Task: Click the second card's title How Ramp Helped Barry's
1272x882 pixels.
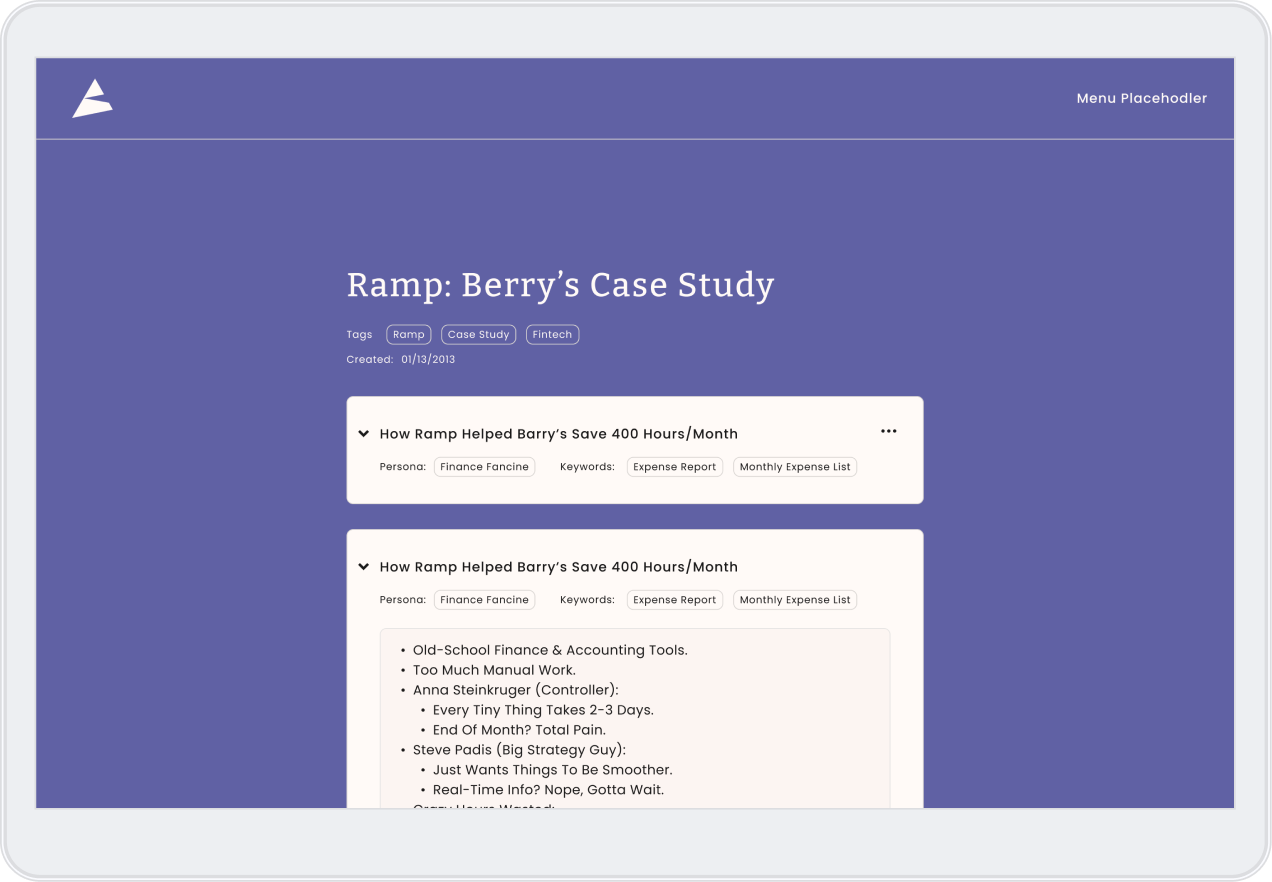Action: coord(559,567)
